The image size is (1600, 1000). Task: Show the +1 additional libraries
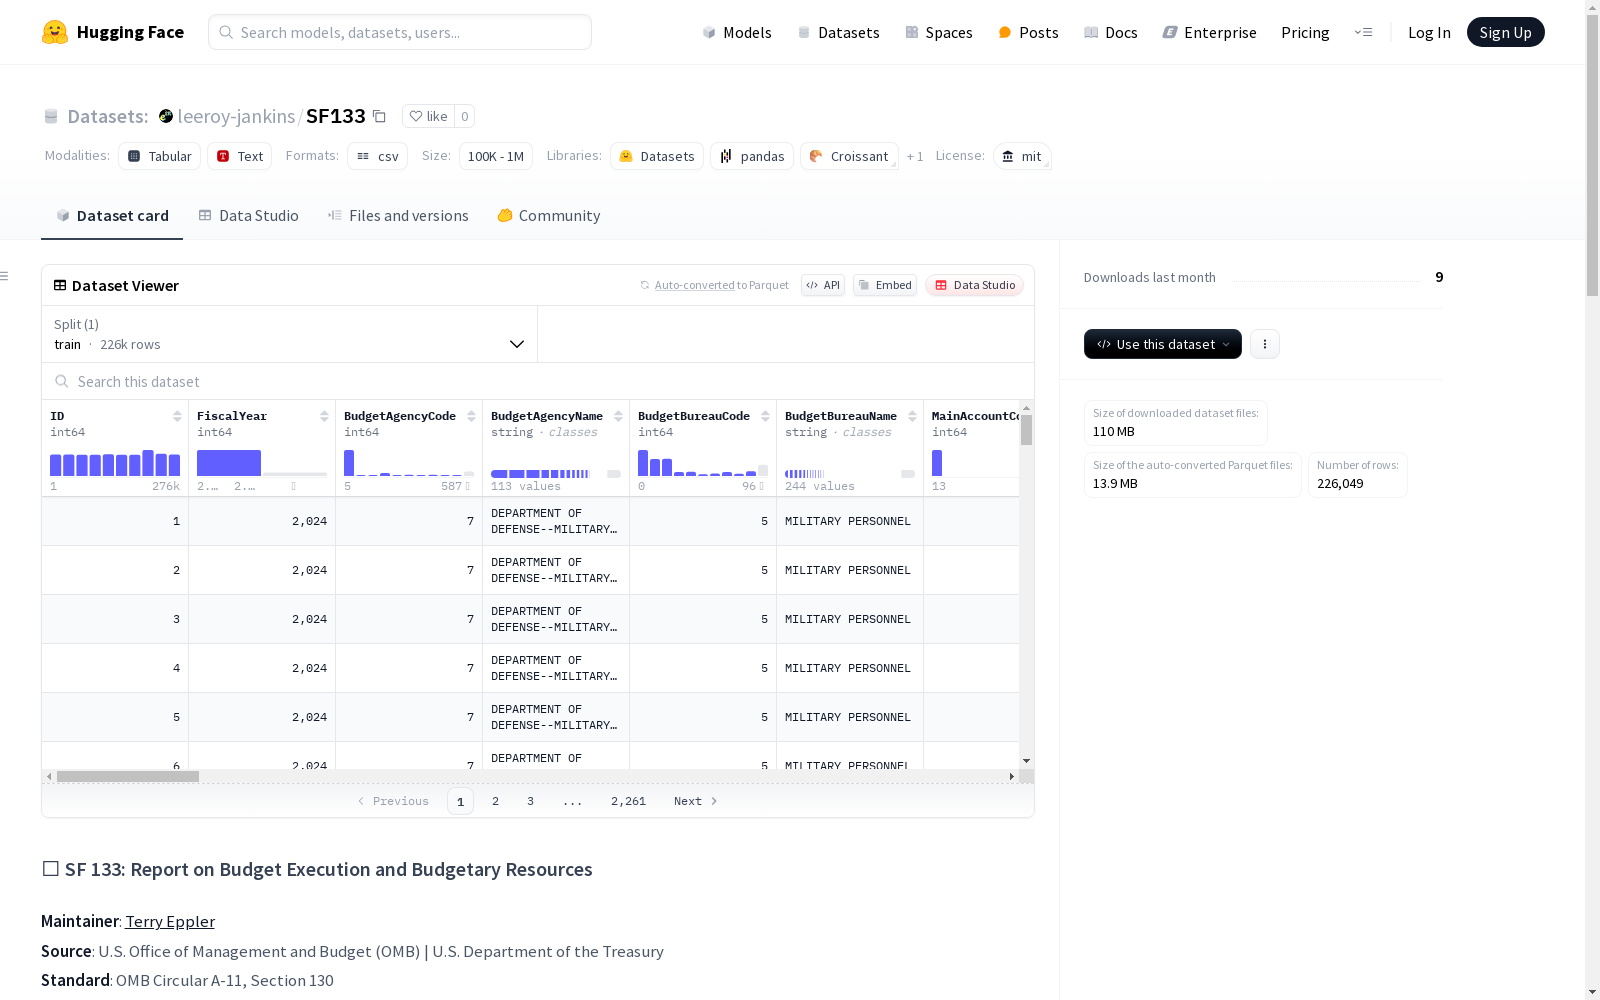click(915, 156)
